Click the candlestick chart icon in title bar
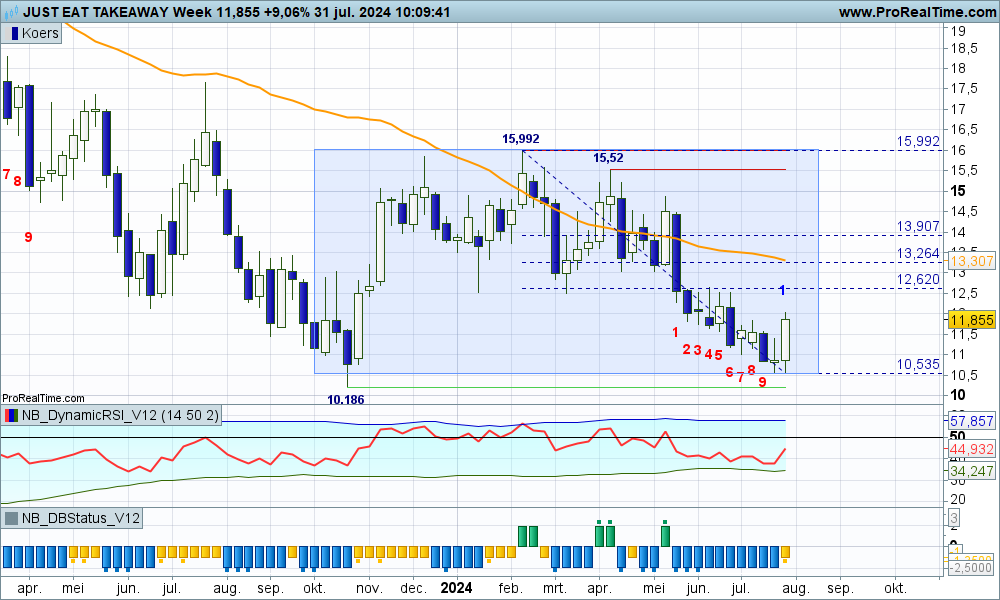 [x=10, y=12]
